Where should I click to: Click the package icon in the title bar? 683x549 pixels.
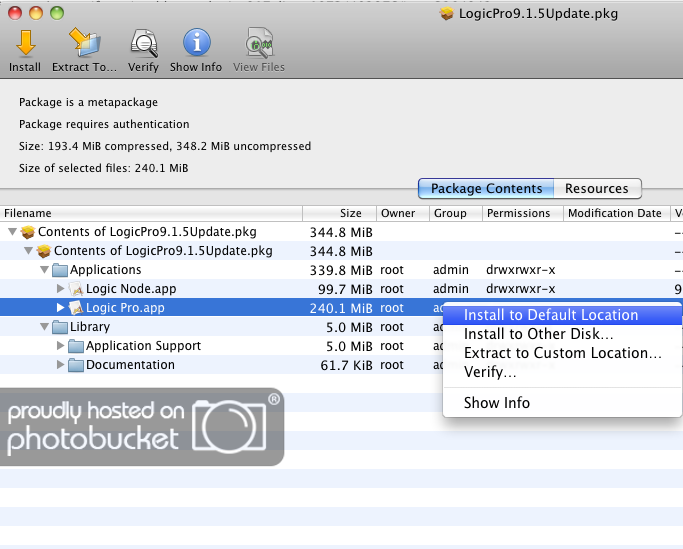coord(447,14)
